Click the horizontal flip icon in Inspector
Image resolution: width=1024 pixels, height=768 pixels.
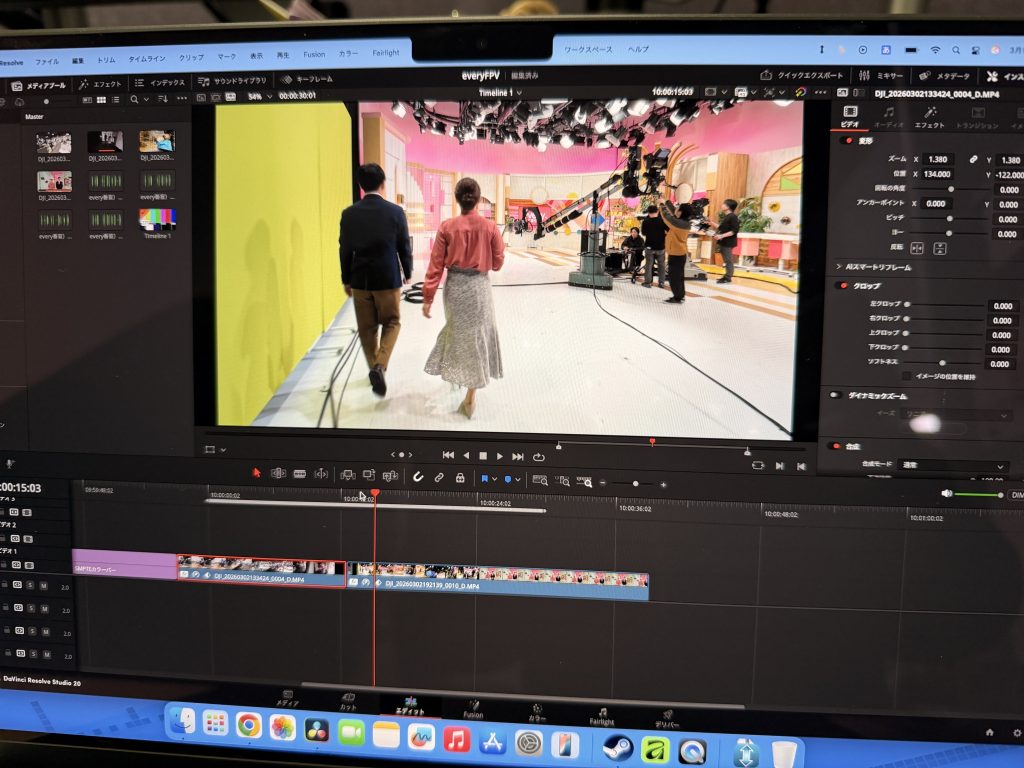click(919, 247)
